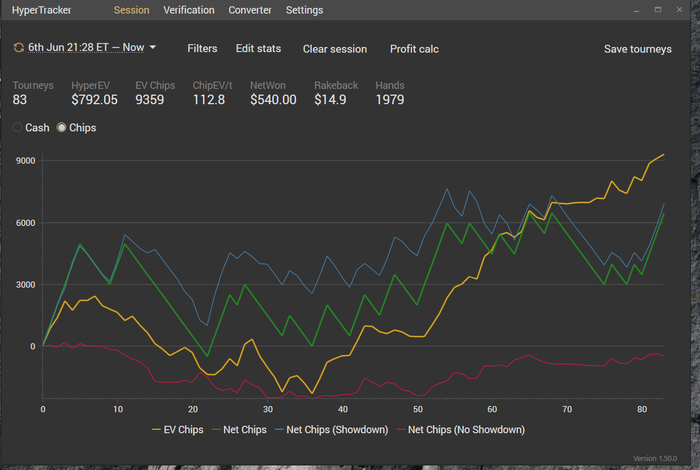The height and width of the screenshot is (470, 700).
Task: Click the NetWon value $540.00
Action: pos(273,100)
